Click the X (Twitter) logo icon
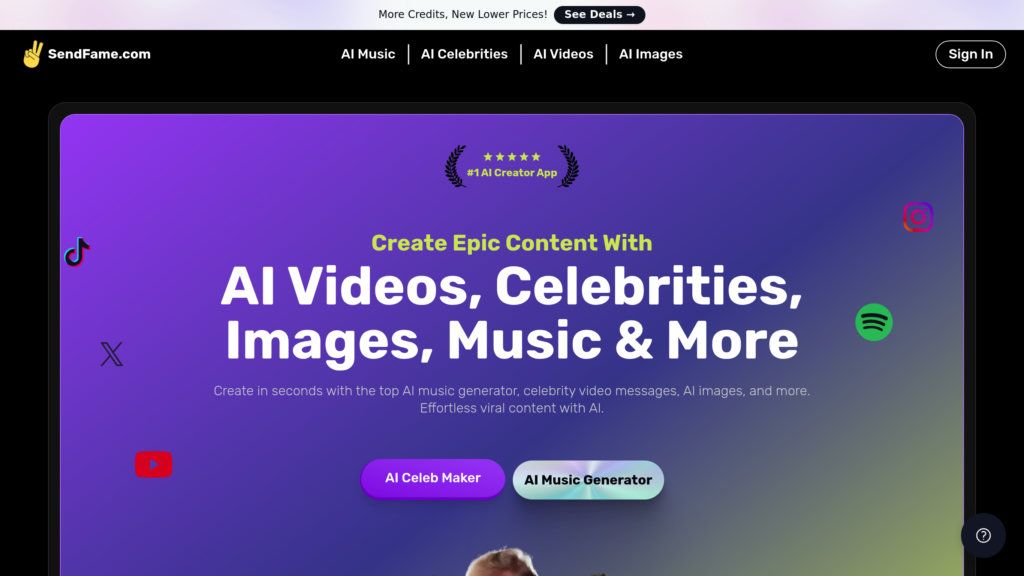The height and width of the screenshot is (576, 1024). (112, 354)
